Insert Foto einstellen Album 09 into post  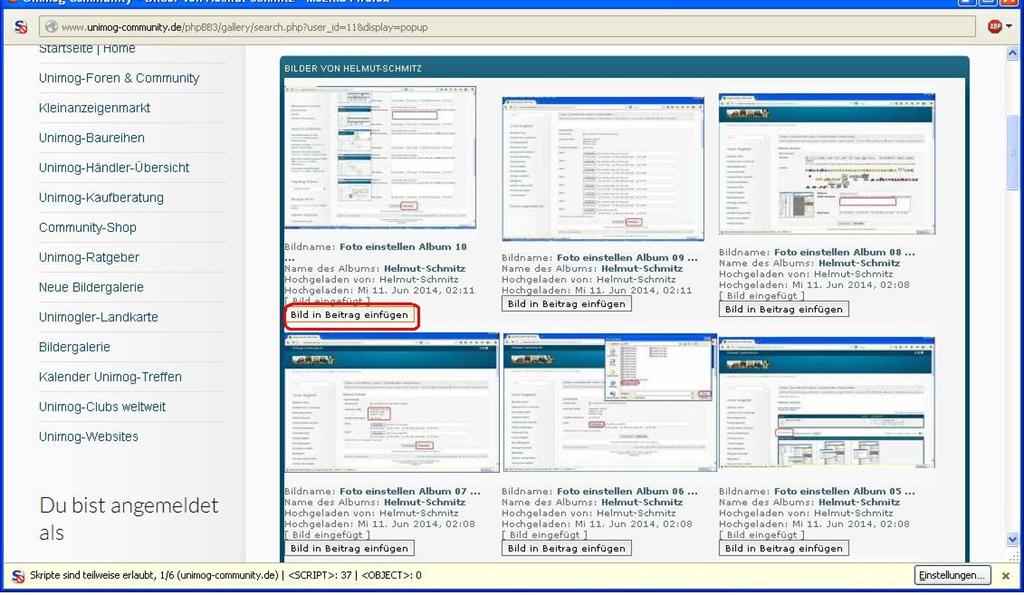pyautogui.click(x=566, y=304)
